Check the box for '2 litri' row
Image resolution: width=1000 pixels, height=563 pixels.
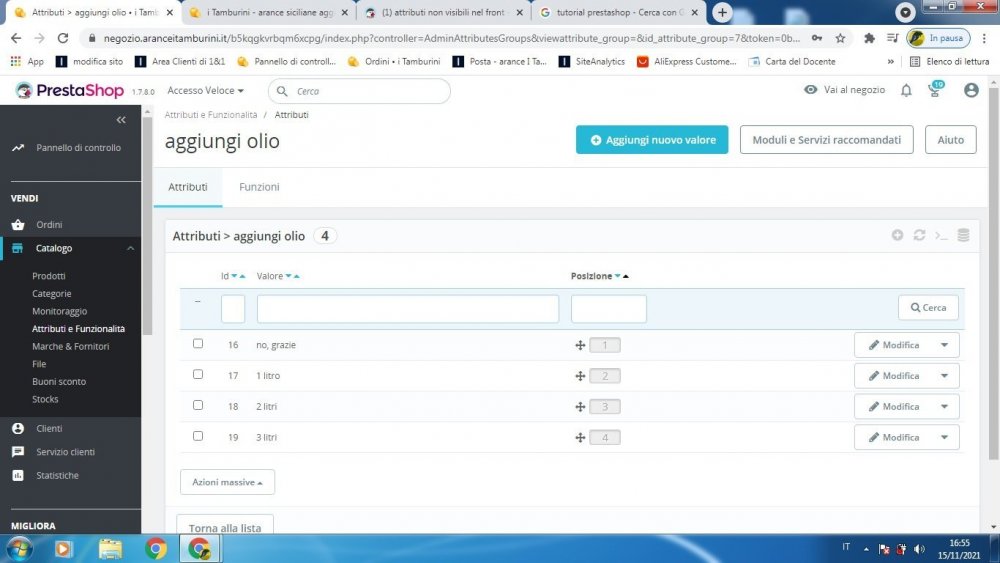198,405
